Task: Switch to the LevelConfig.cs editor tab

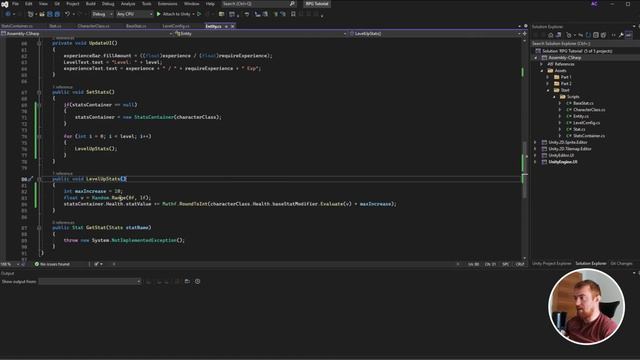Action: 176,26
